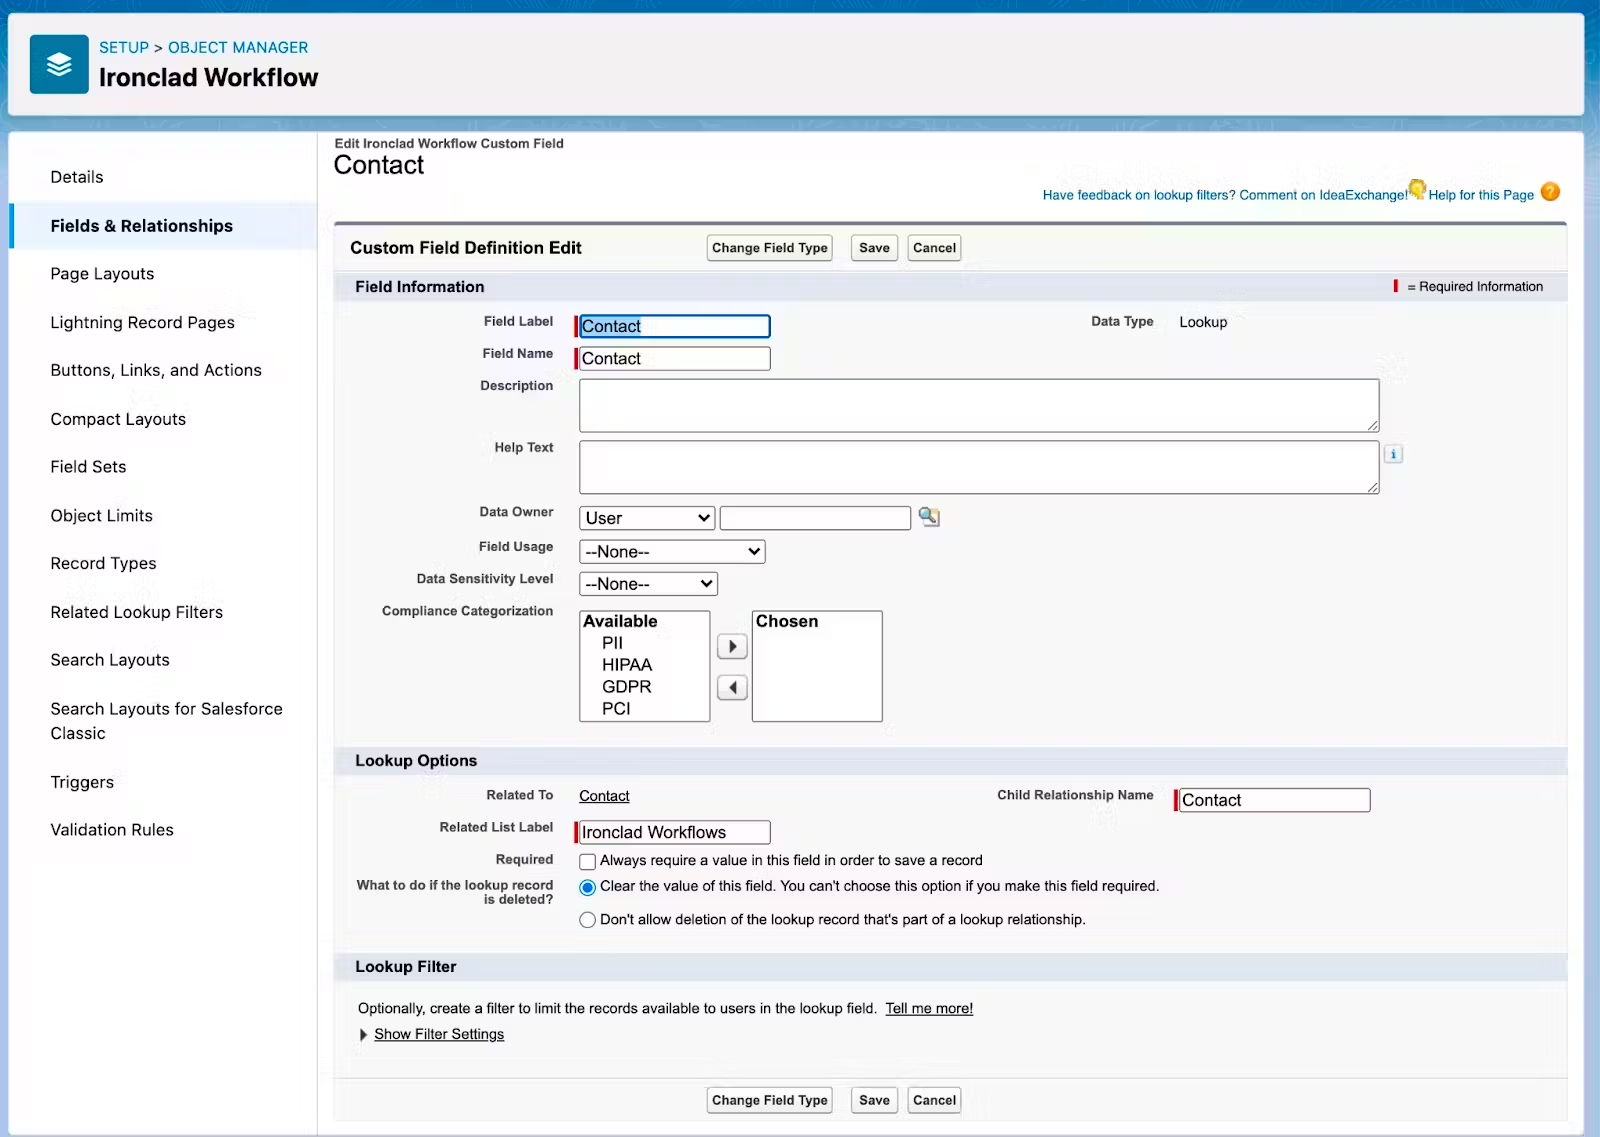Open Validation Rules from the sidebar

tap(111, 829)
